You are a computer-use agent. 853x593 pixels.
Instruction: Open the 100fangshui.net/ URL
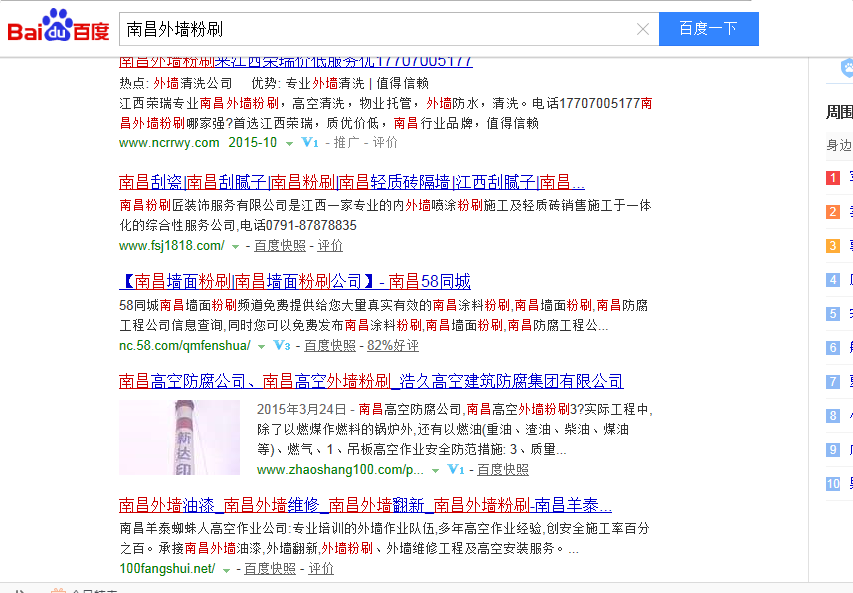click(x=168, y=569)
